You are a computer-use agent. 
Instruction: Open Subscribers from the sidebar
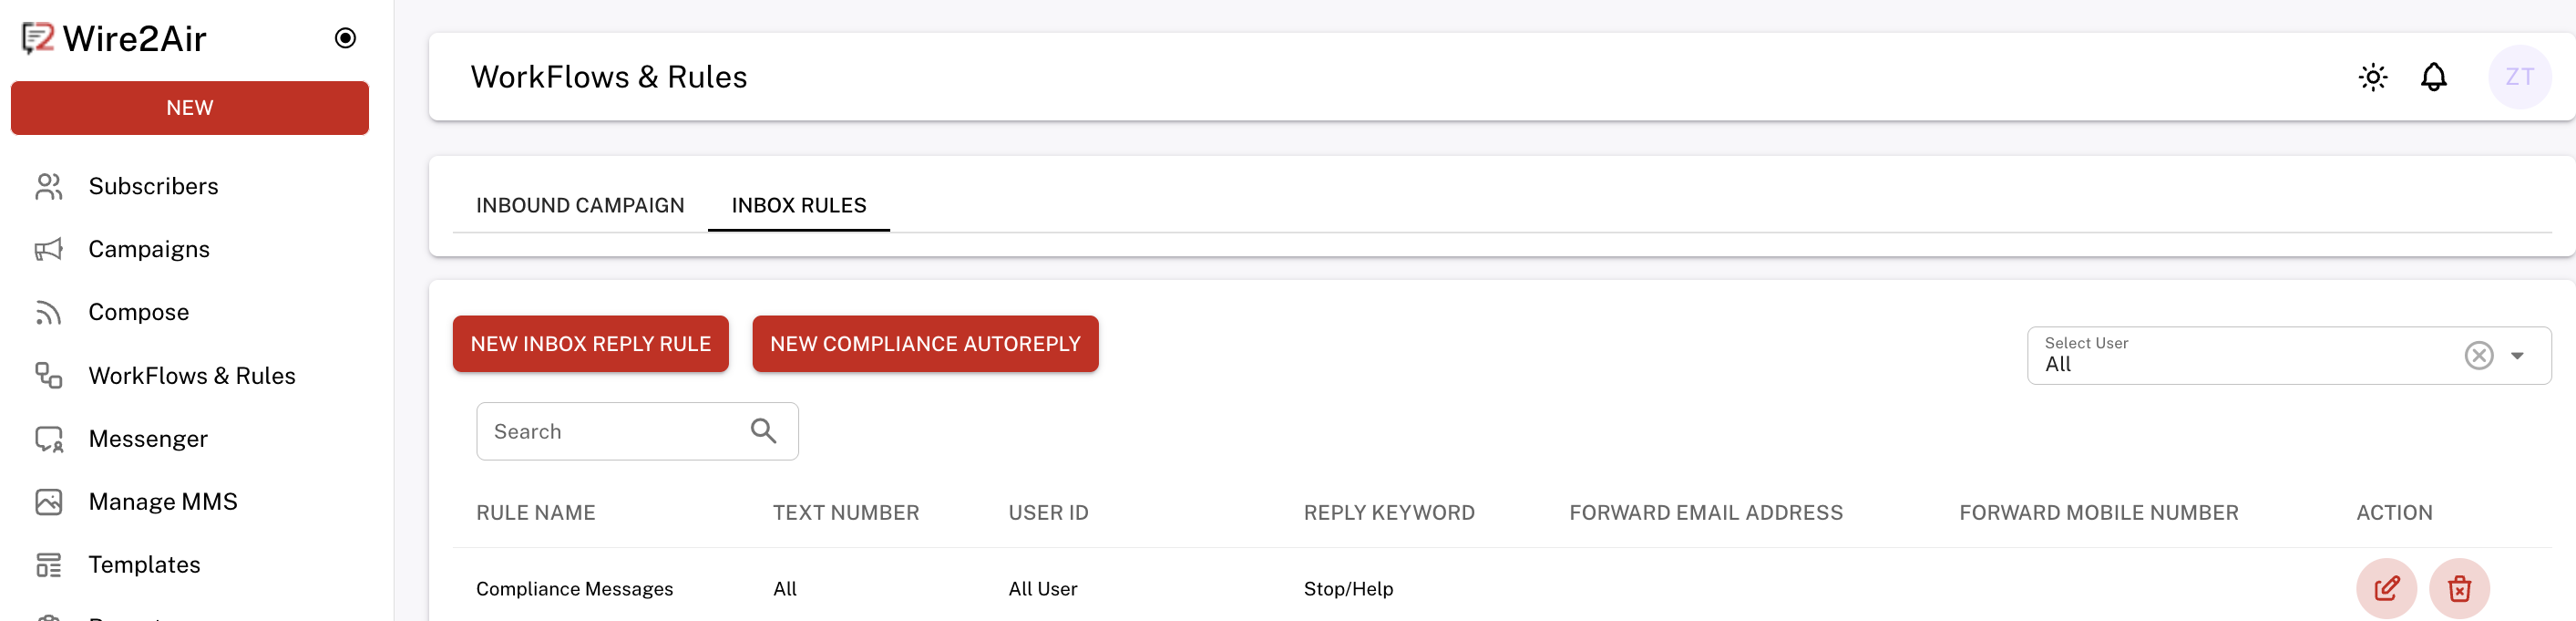(153, 186)
